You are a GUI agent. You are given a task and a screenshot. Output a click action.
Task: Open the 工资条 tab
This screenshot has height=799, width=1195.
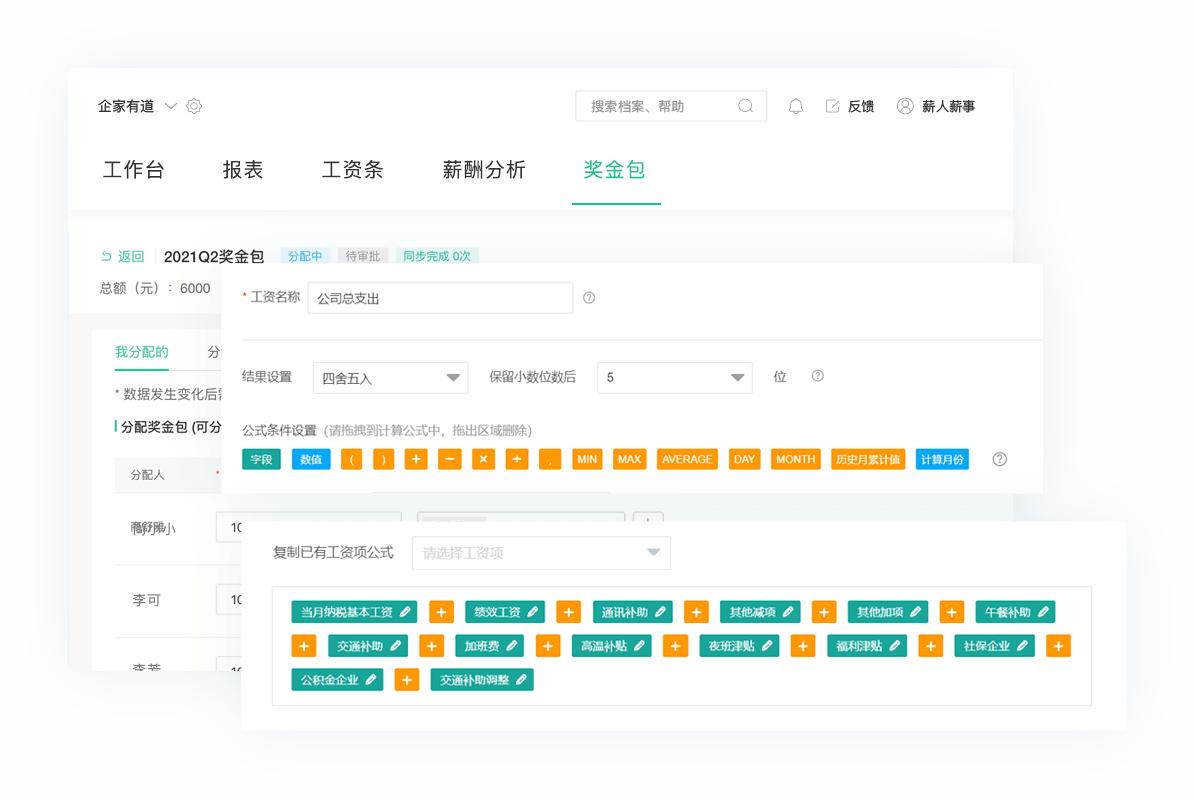coord(352,170)
